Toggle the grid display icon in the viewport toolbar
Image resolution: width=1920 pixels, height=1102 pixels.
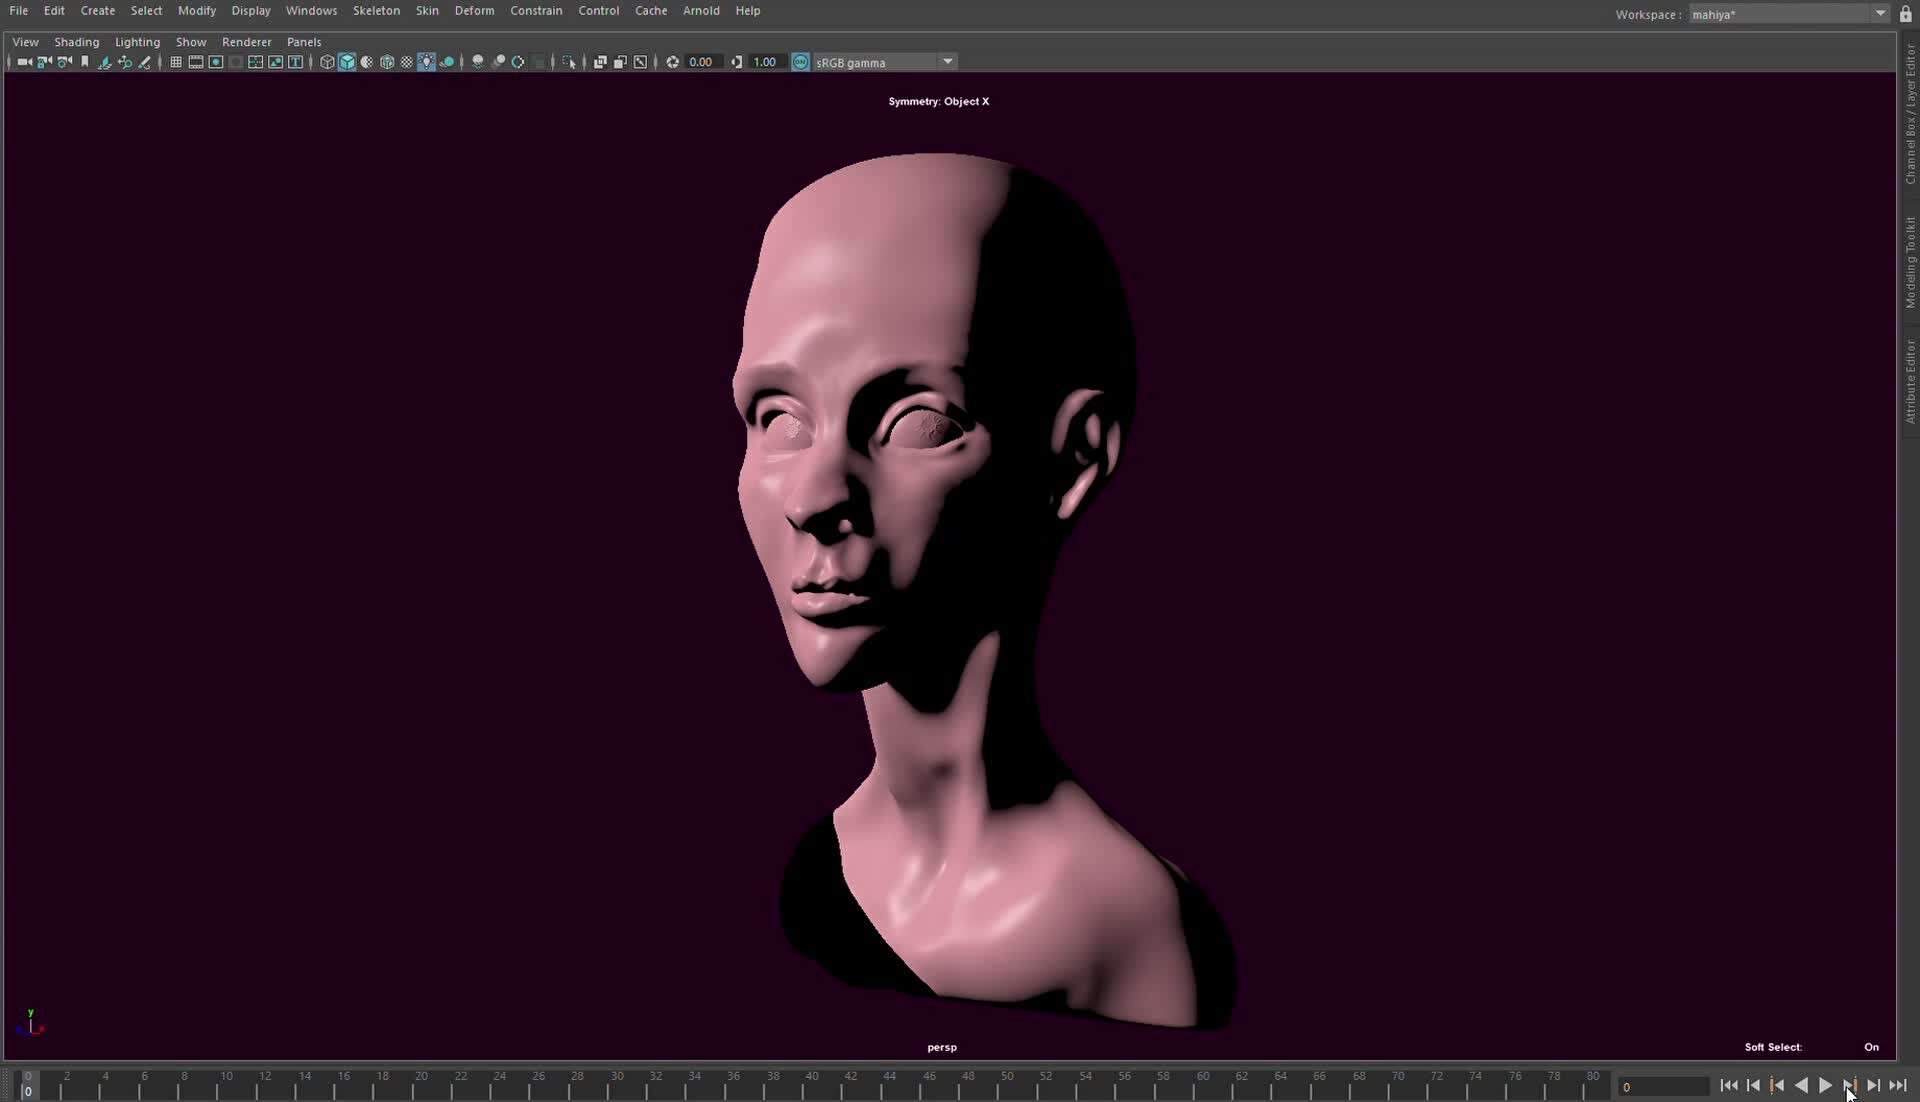point(176,62)
